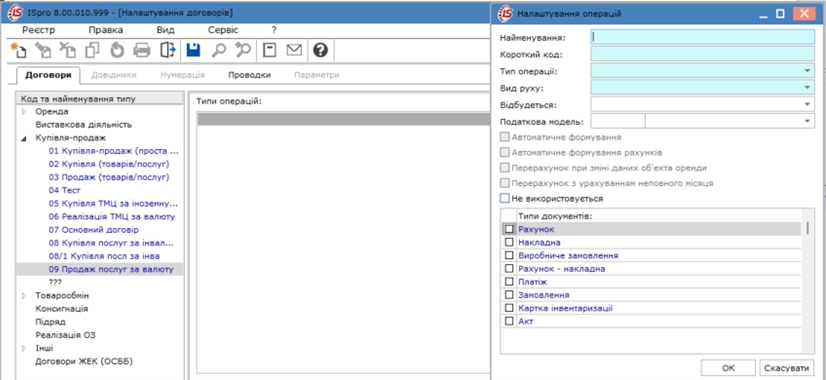Check the Картка інвентаризації document type
This screenshot has height=380, width=826.
(x=509, y=308)
